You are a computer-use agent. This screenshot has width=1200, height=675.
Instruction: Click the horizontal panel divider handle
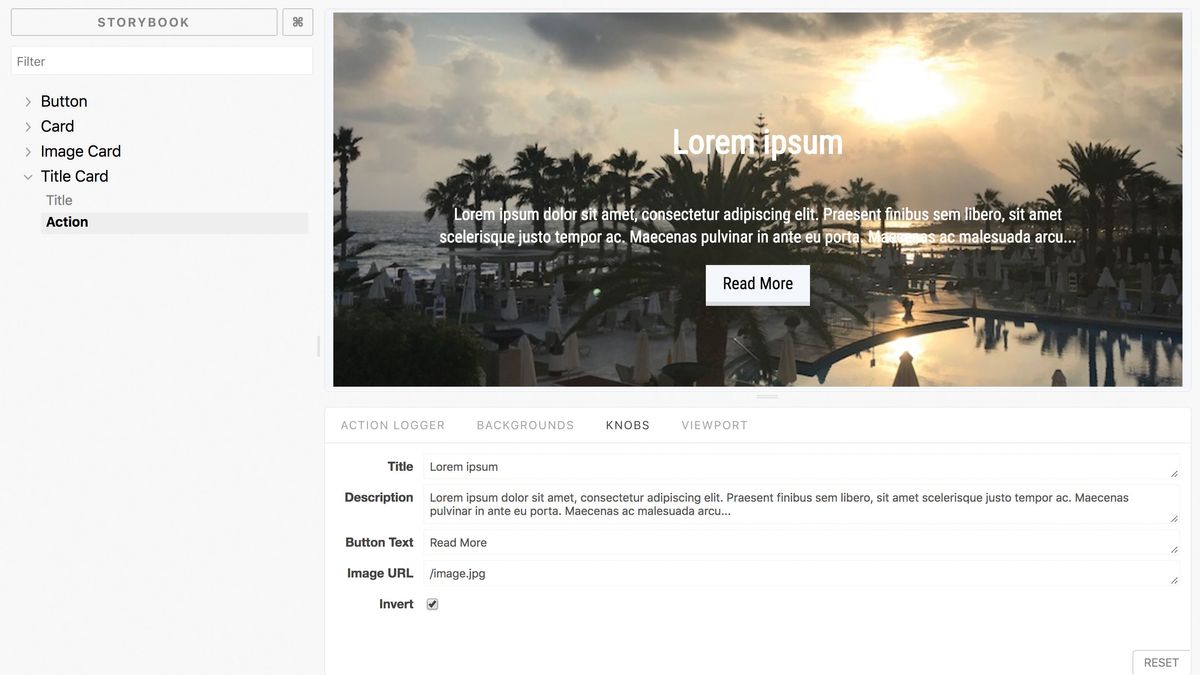pyautogui.click(x=767, y=397)
